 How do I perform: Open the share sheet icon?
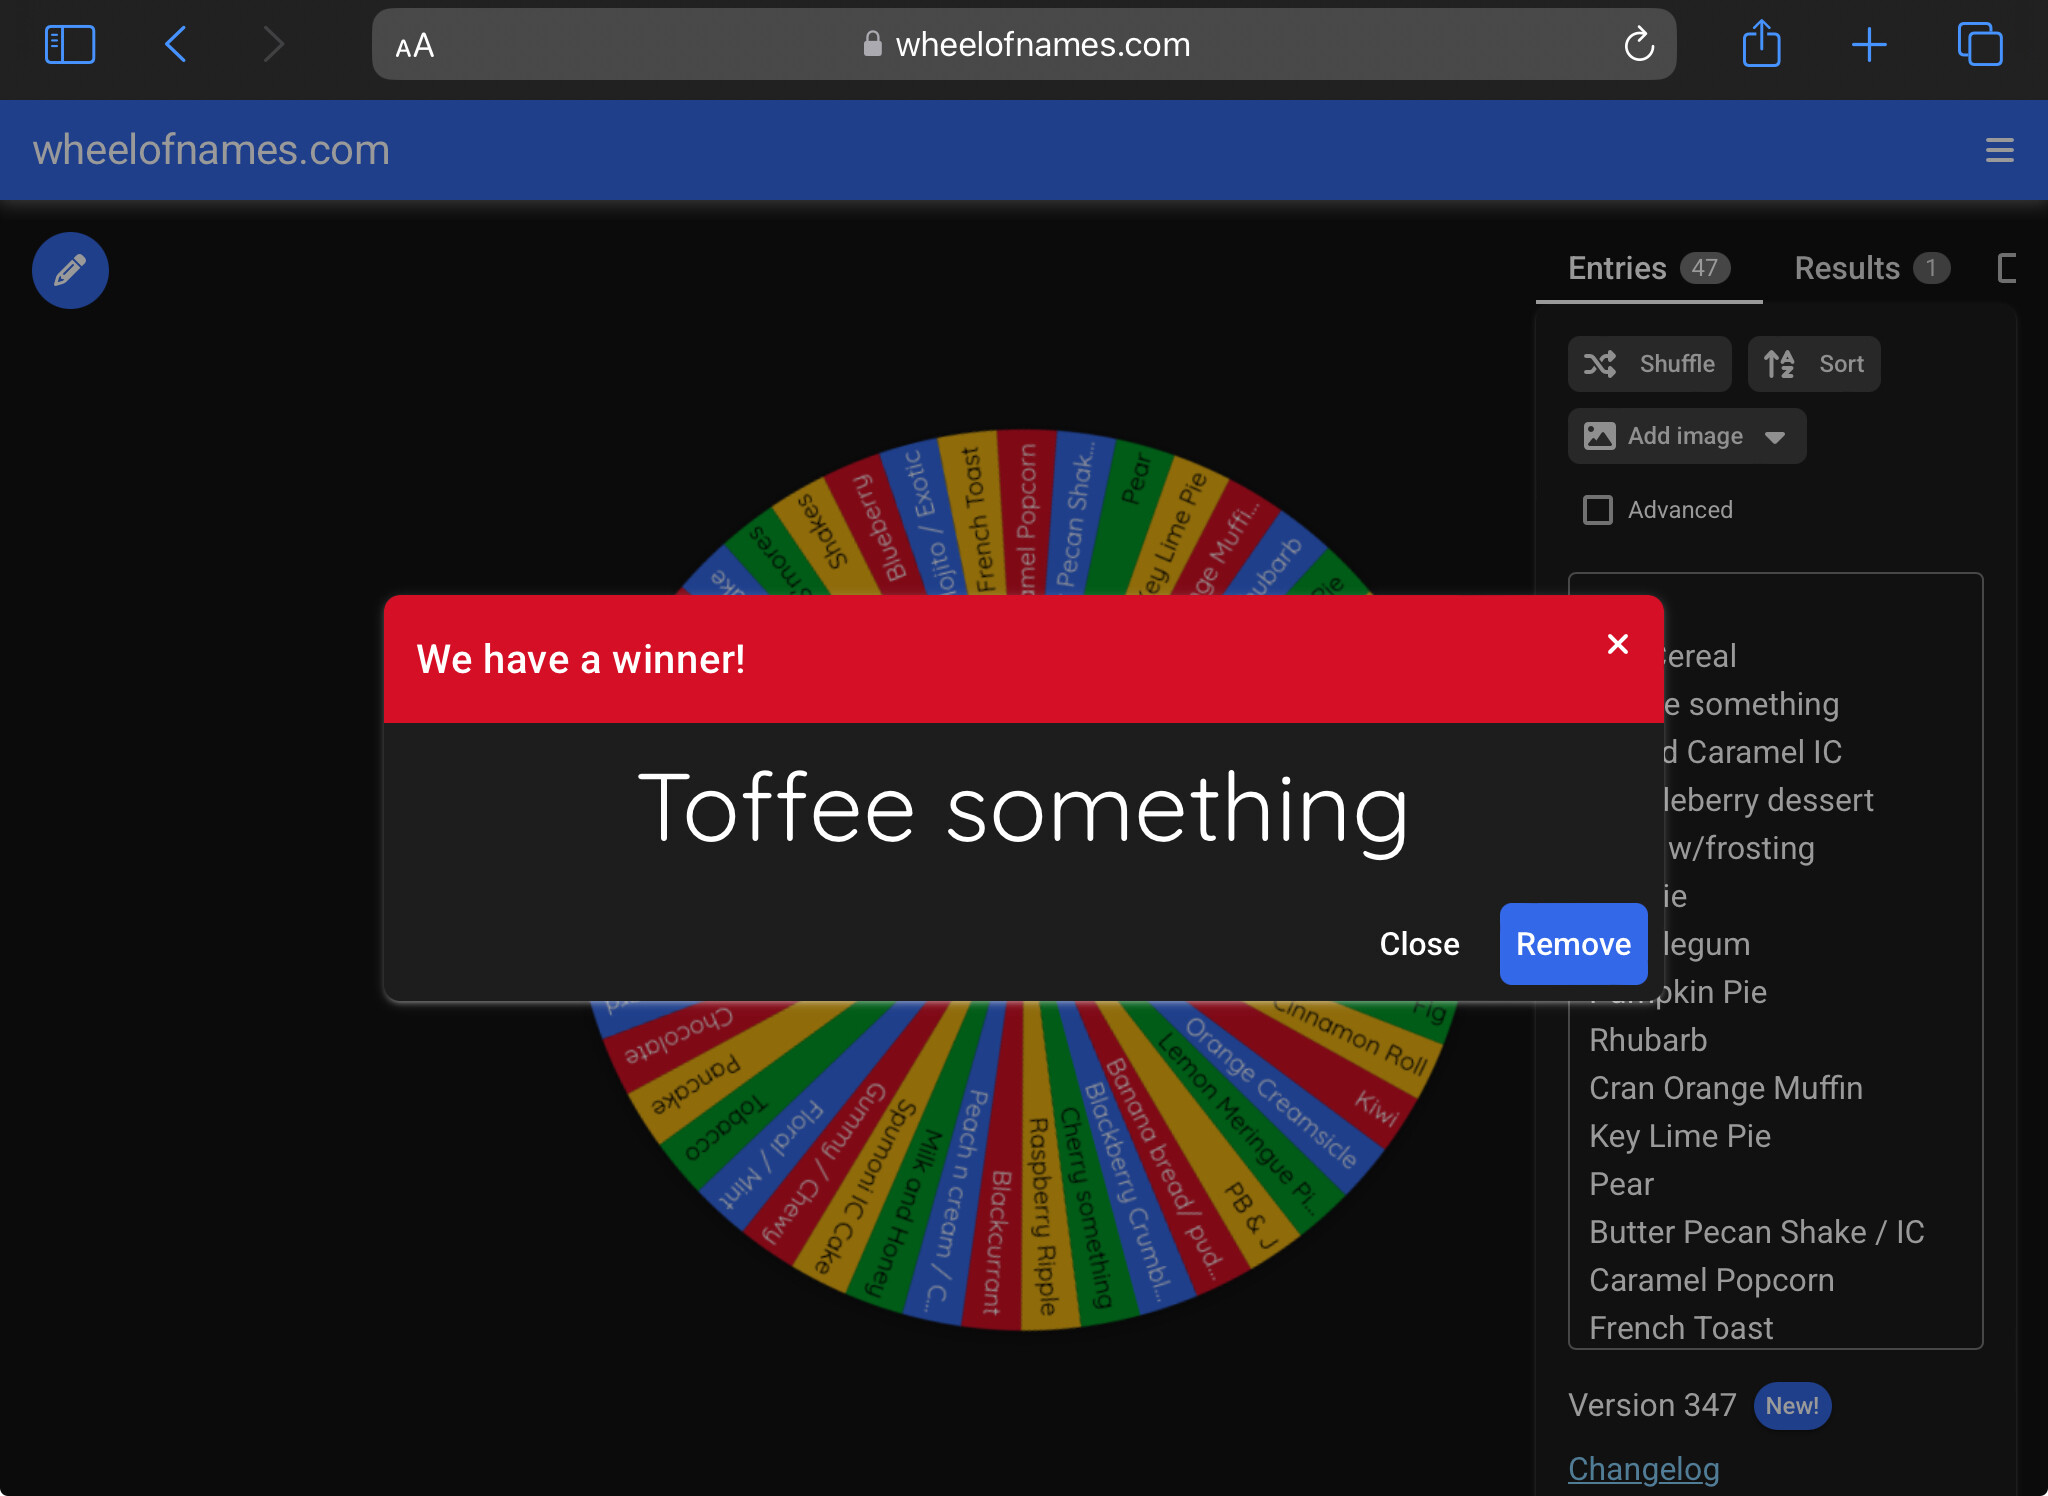point(1761,44)
